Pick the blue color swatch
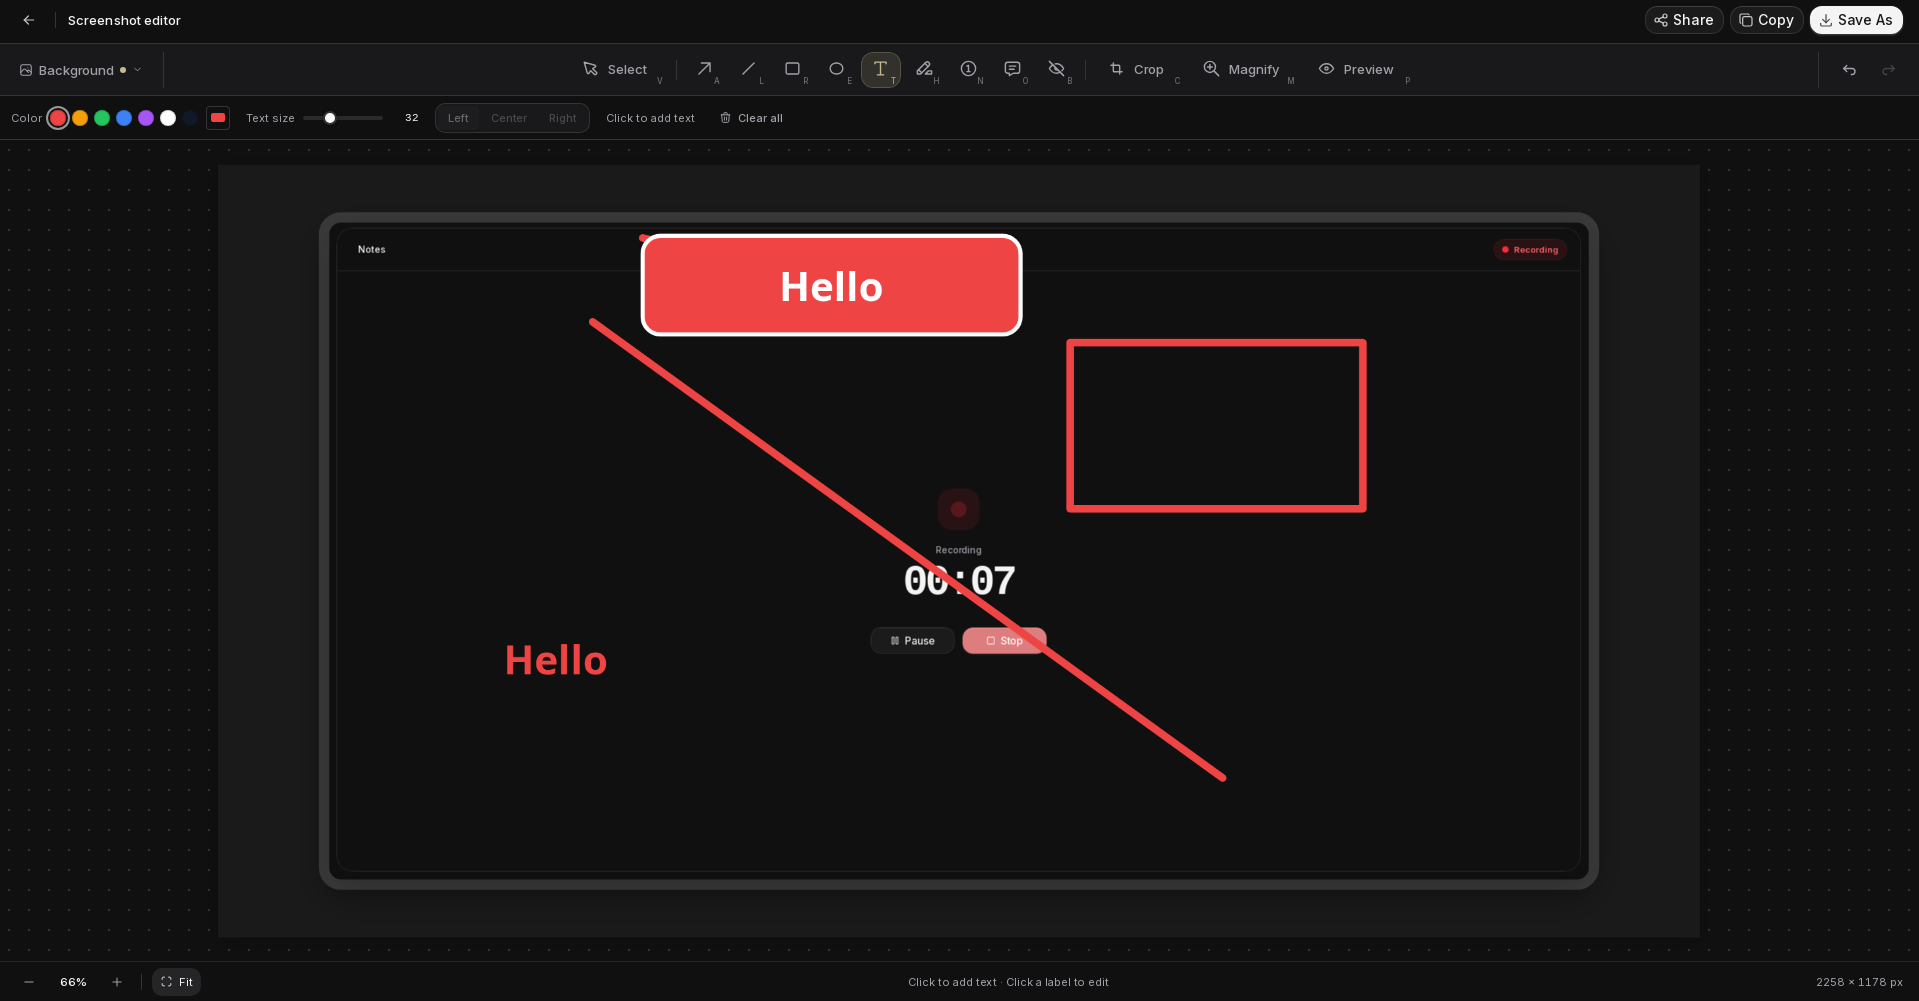 pyautogui.click(x=124, y=118)
